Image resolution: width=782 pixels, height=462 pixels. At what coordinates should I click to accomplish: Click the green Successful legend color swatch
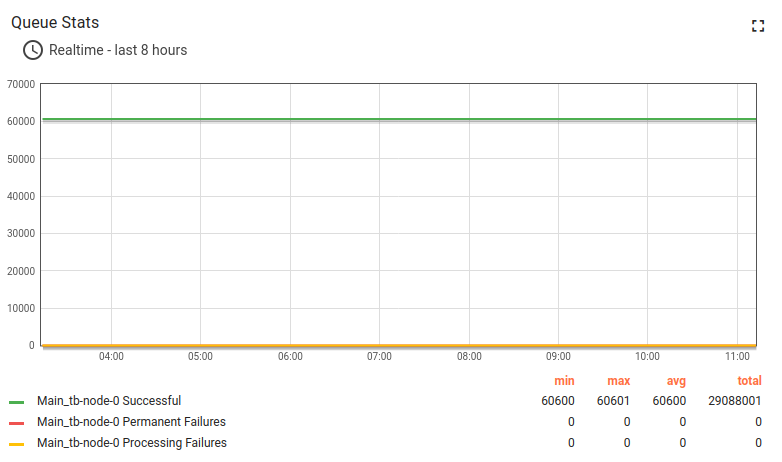(16, 402)
